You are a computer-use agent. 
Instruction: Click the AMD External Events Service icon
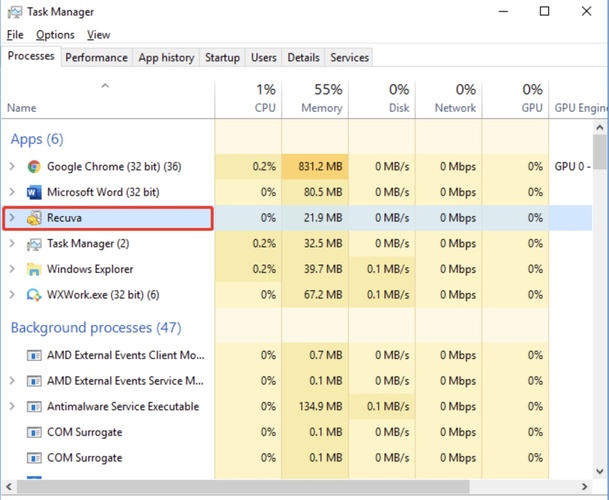tap(34, 381)
